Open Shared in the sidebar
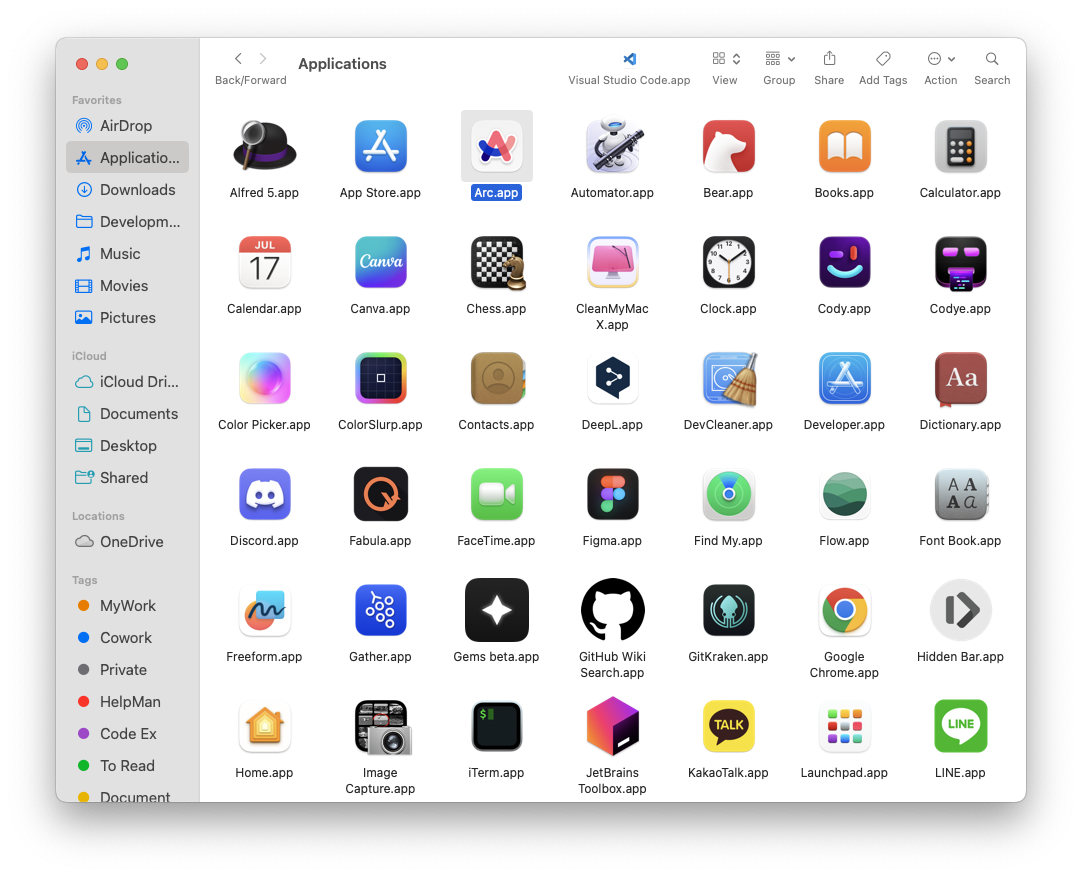 (128, 478)
